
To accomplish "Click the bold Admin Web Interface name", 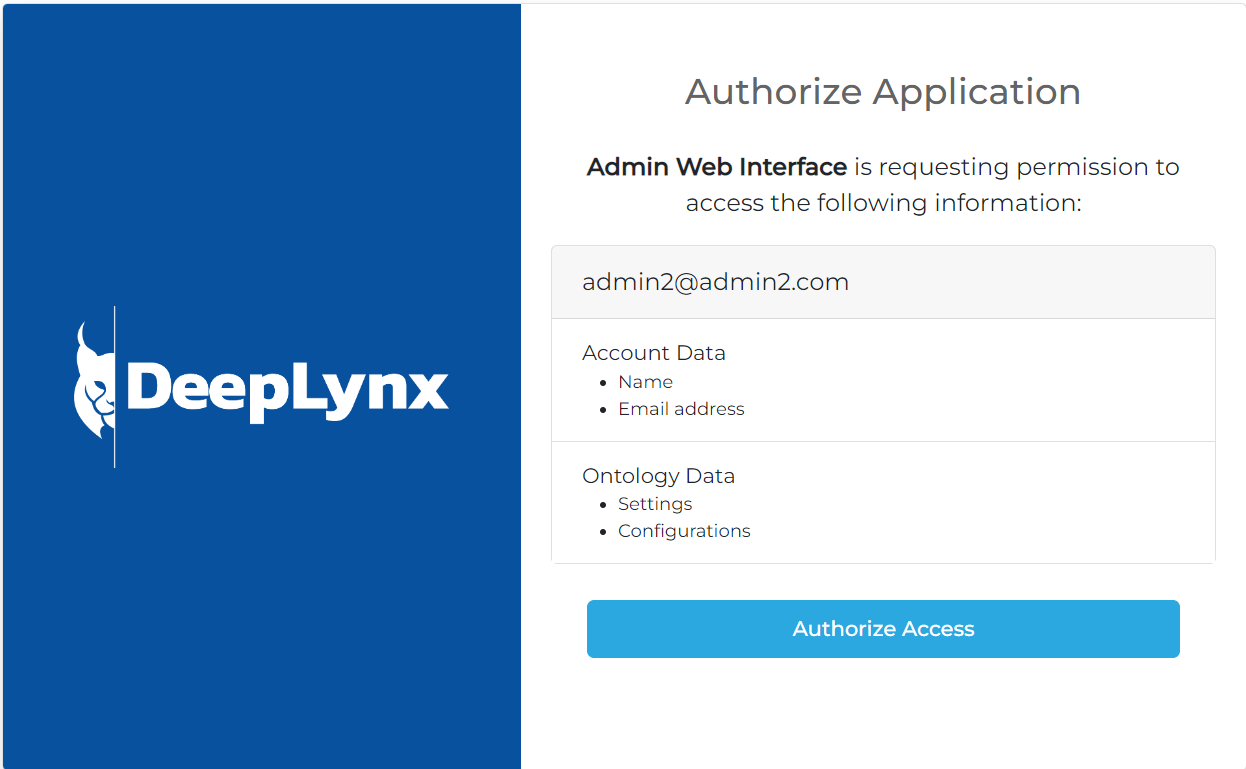I will coord(716,167).
